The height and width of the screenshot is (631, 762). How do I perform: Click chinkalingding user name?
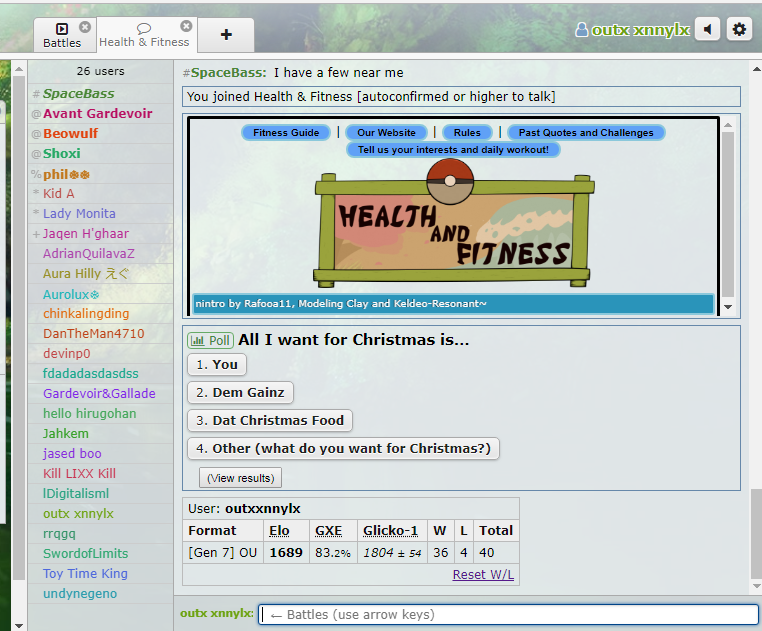[101, 314]
